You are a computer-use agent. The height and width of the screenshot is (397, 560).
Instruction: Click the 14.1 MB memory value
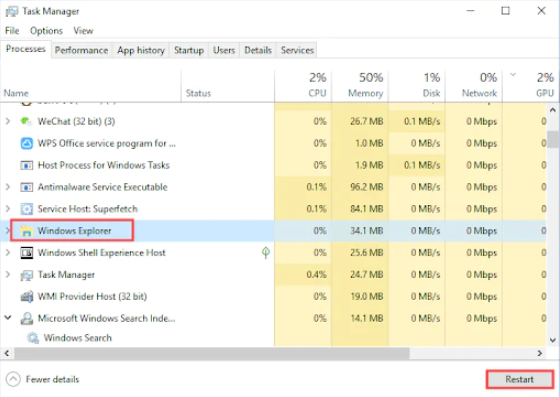point(366,318)
